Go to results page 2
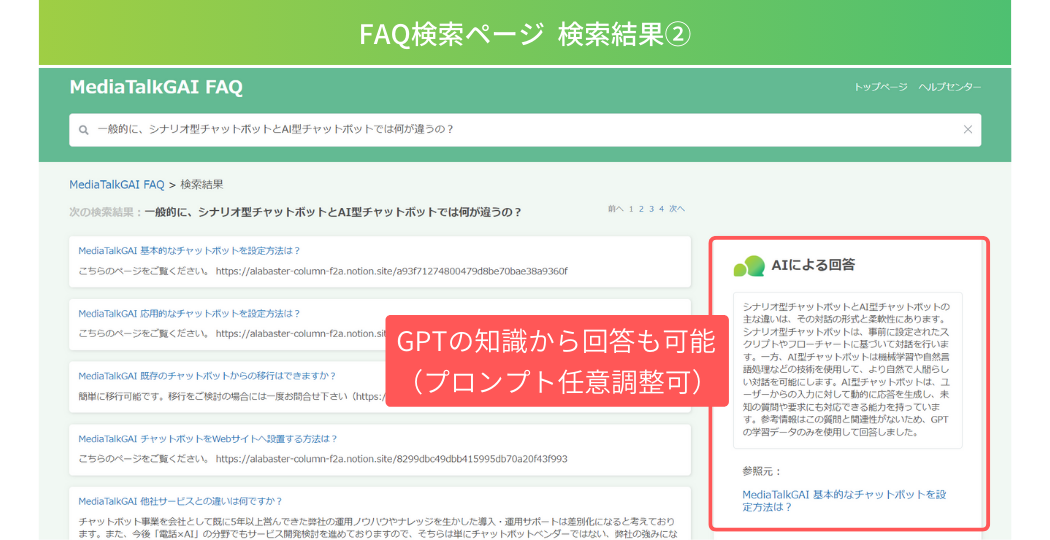Screen dimensions: 1050x540 [x=641, y=209]
